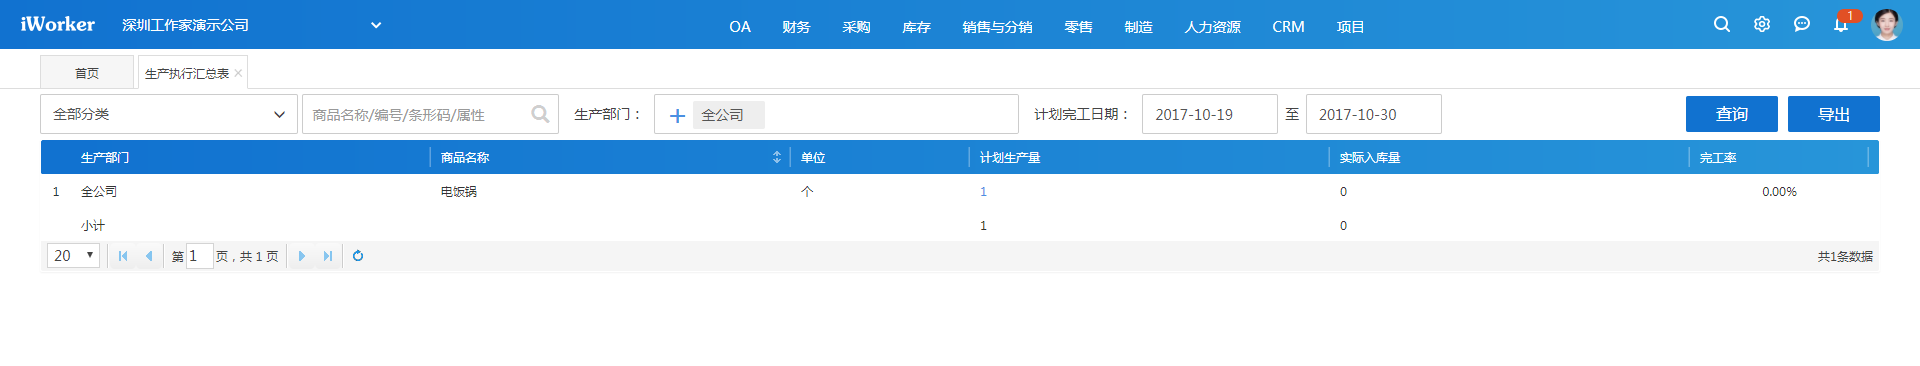1920x366 pixels.
Task: Open the company switcher dropdown arrow
Action: tap(376, 25)
